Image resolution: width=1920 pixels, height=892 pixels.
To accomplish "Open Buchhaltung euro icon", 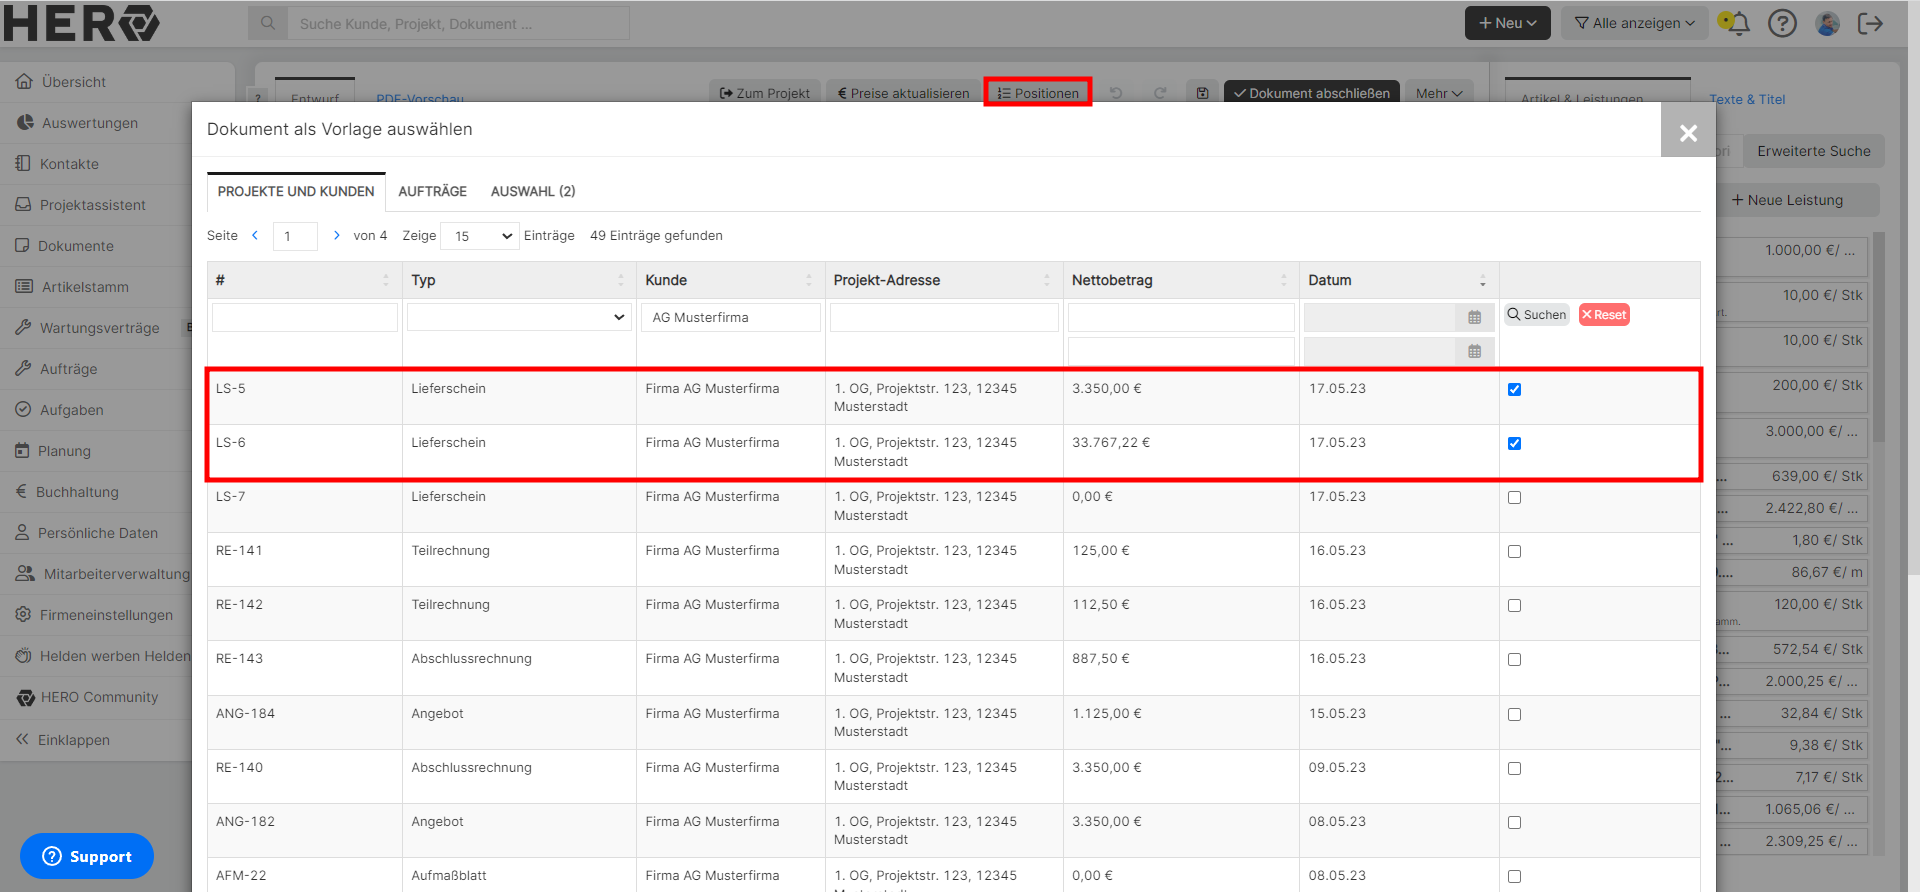I will coord(21,492).
